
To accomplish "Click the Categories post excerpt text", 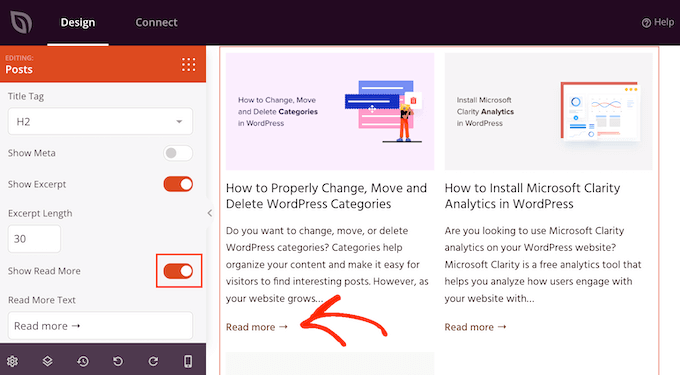I will tap(327, 264).
